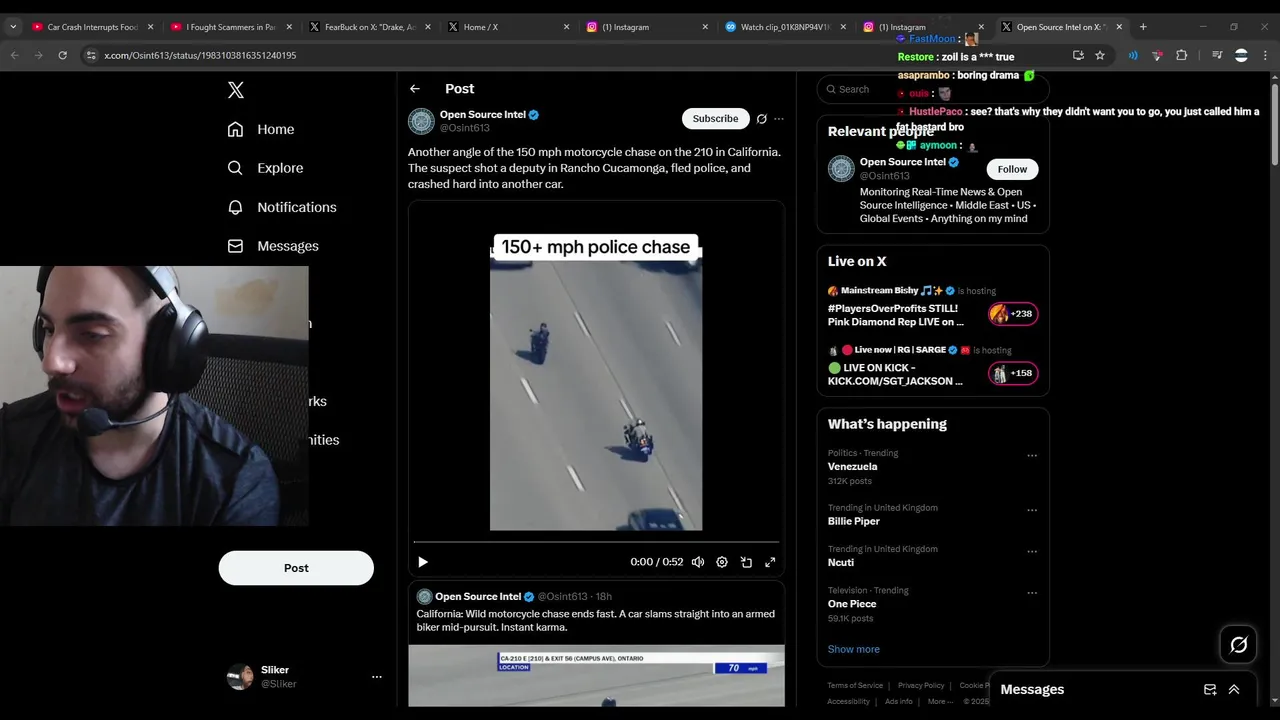The width and height of the screenshot is (1280, 720).
Task: Switch to Watch clip browser tab
Action: (x=785, y=27)
